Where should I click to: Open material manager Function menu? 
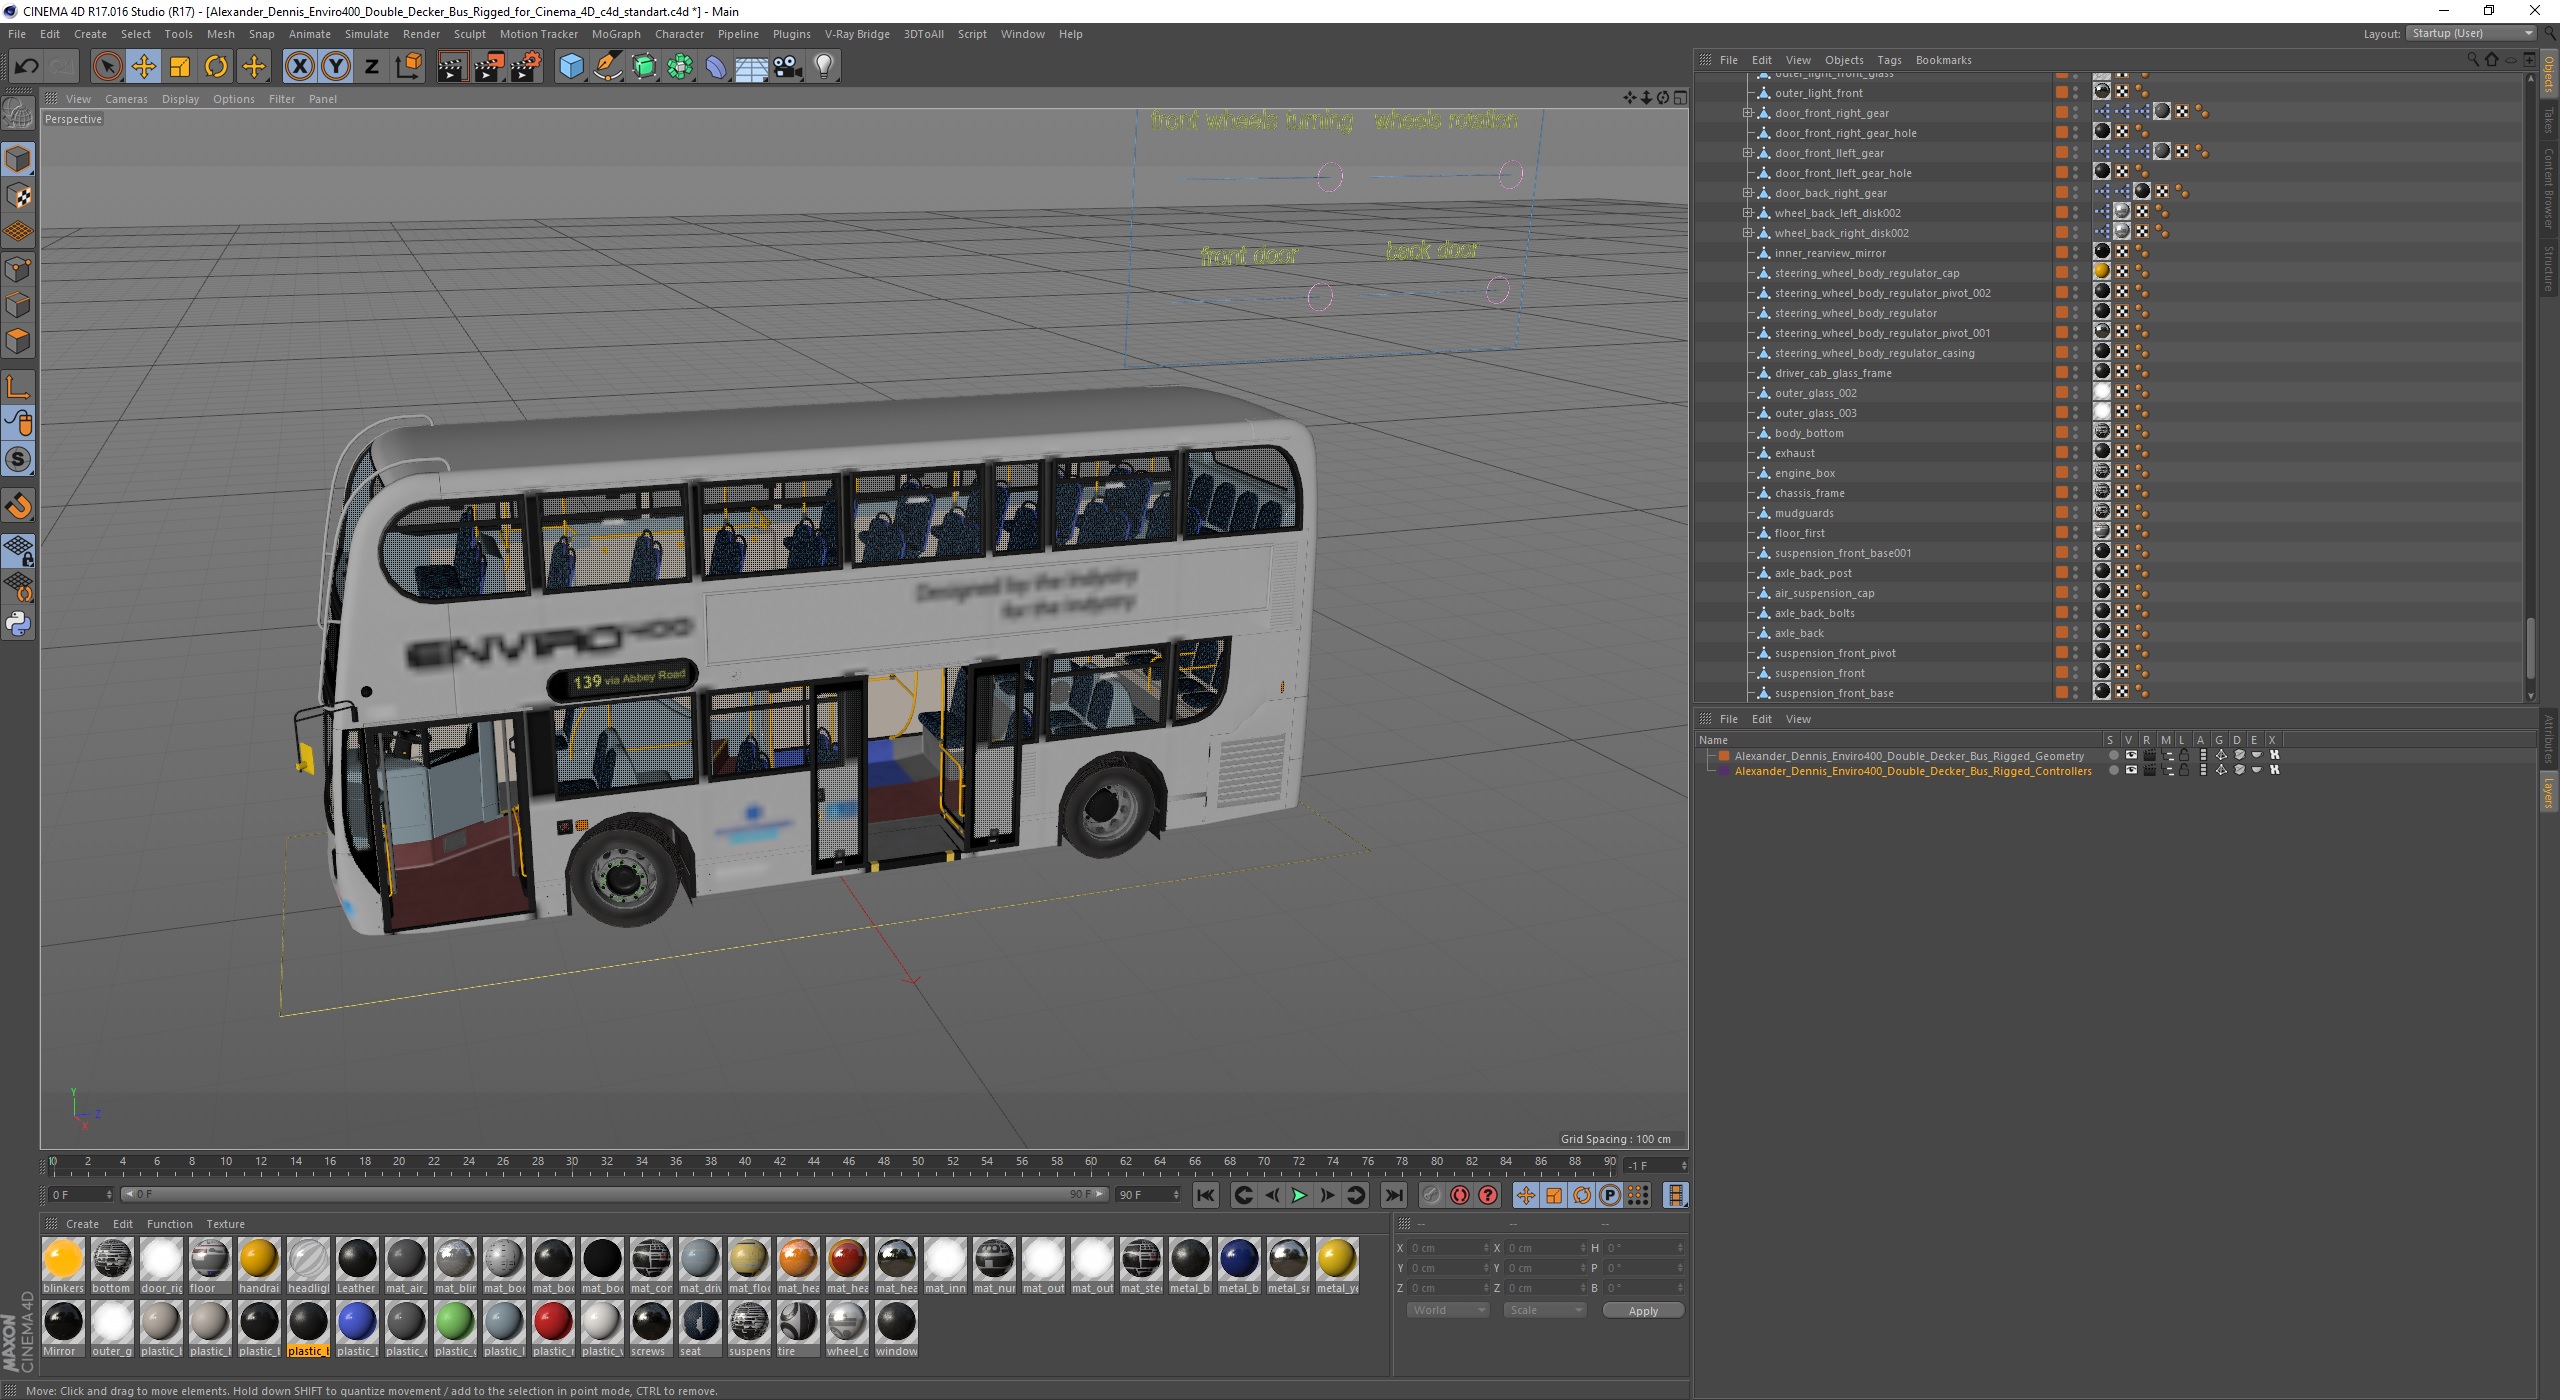click(169, 1224)
